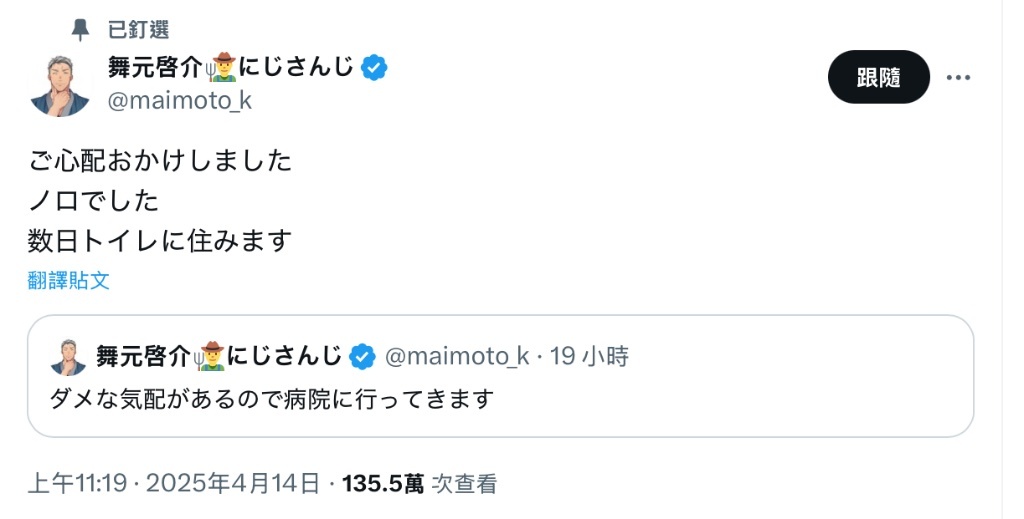This screenshot has width=1024, height=519.
Task: Click the 跟隨 follow button
Action: [x=878, y=77]
